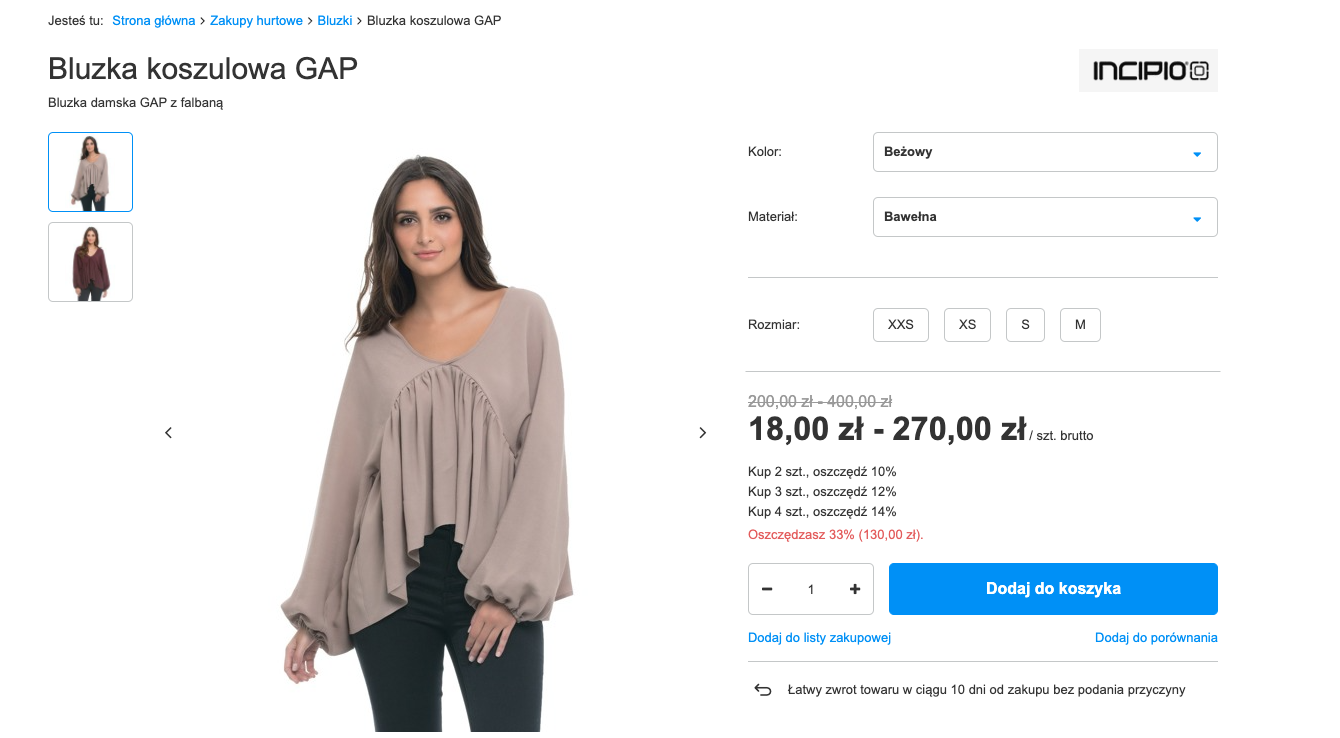Click the quantity input field
The width and height of the screenshot is (1340, 738).
811,589
